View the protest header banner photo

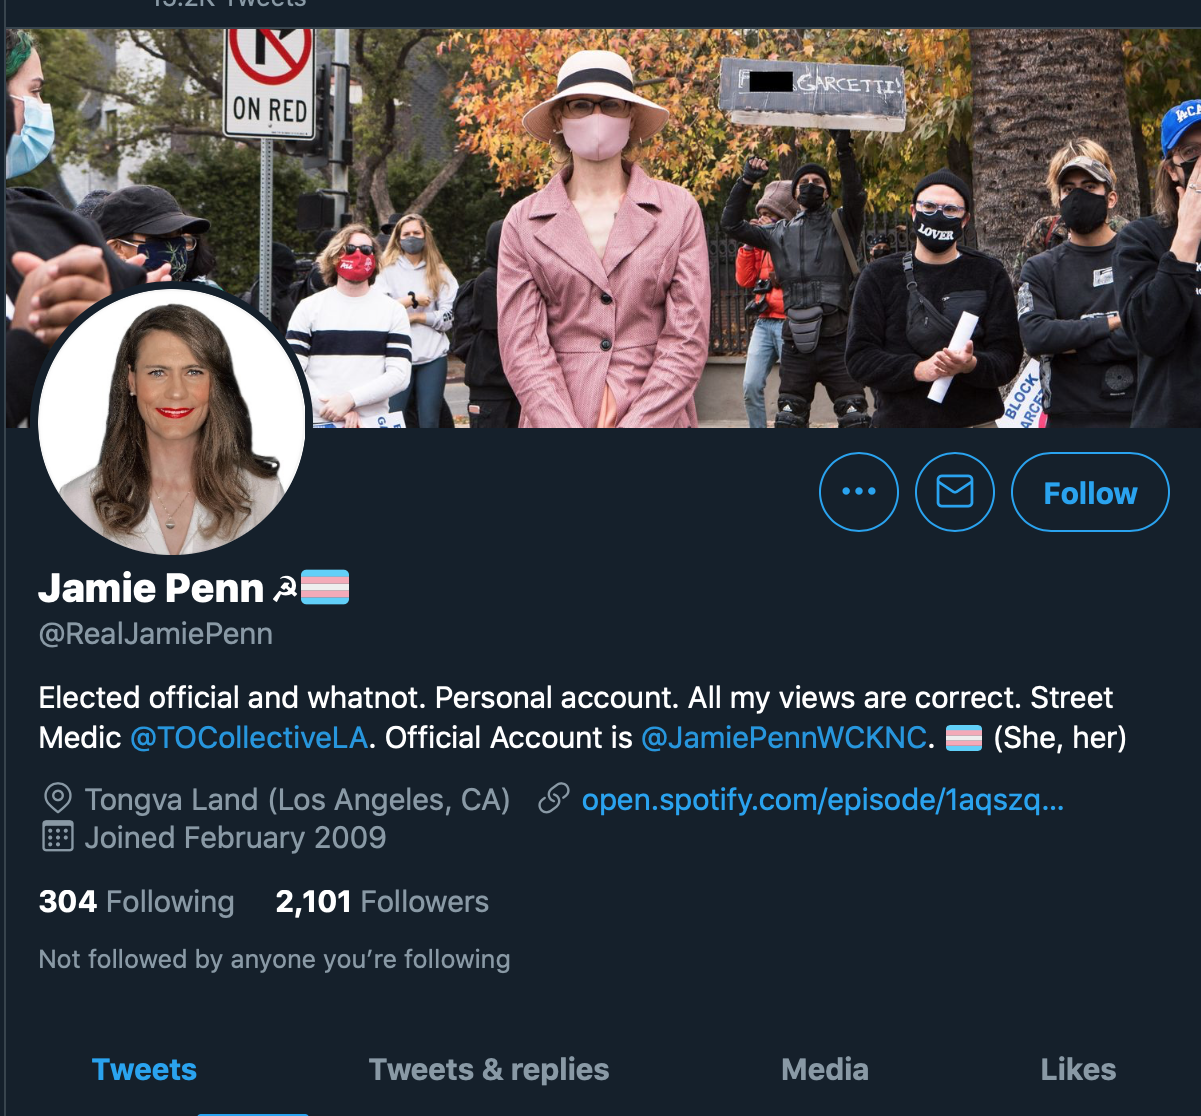602,227
